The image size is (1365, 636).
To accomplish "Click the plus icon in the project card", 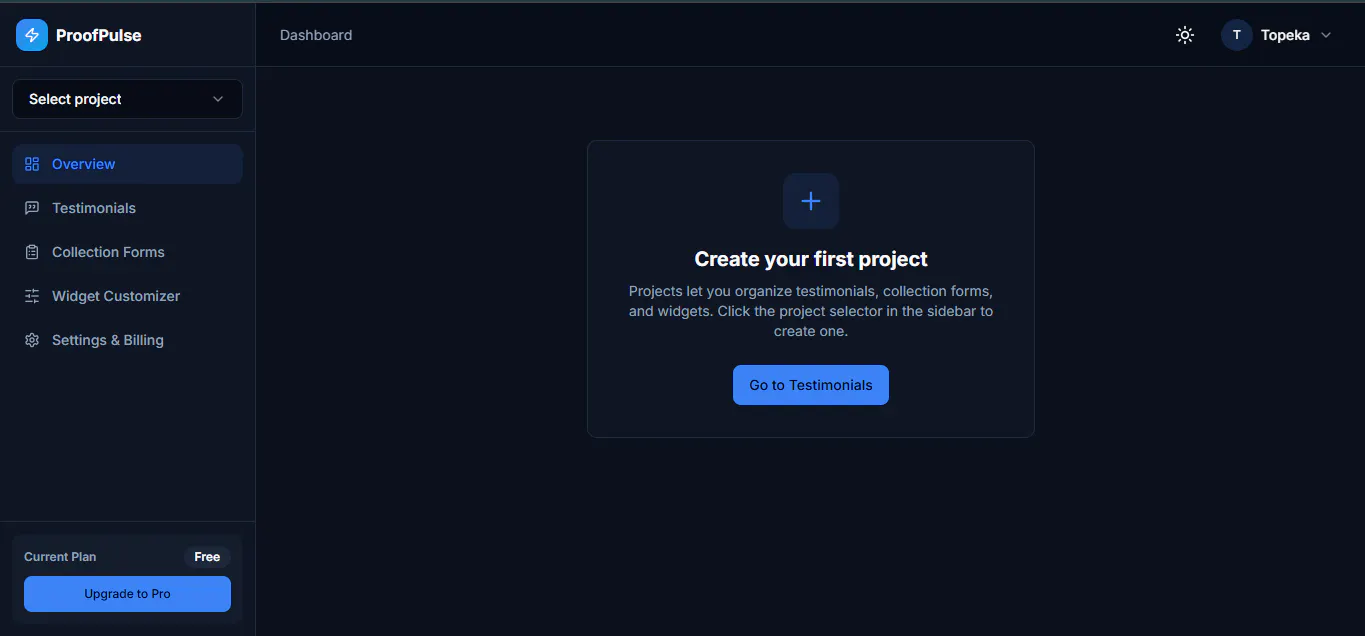I will [811, 201].
